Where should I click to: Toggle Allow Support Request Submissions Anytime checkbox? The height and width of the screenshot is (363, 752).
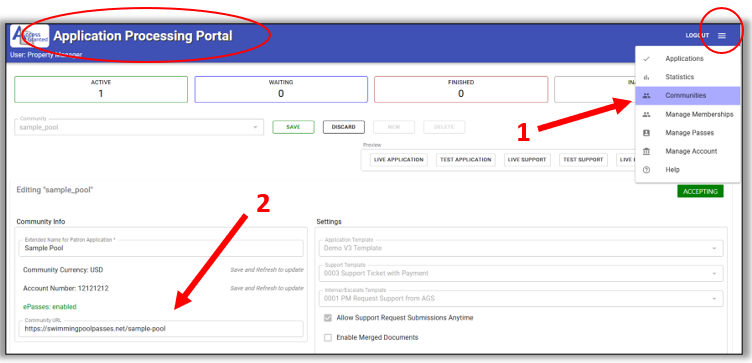click(x=328, y=317)
